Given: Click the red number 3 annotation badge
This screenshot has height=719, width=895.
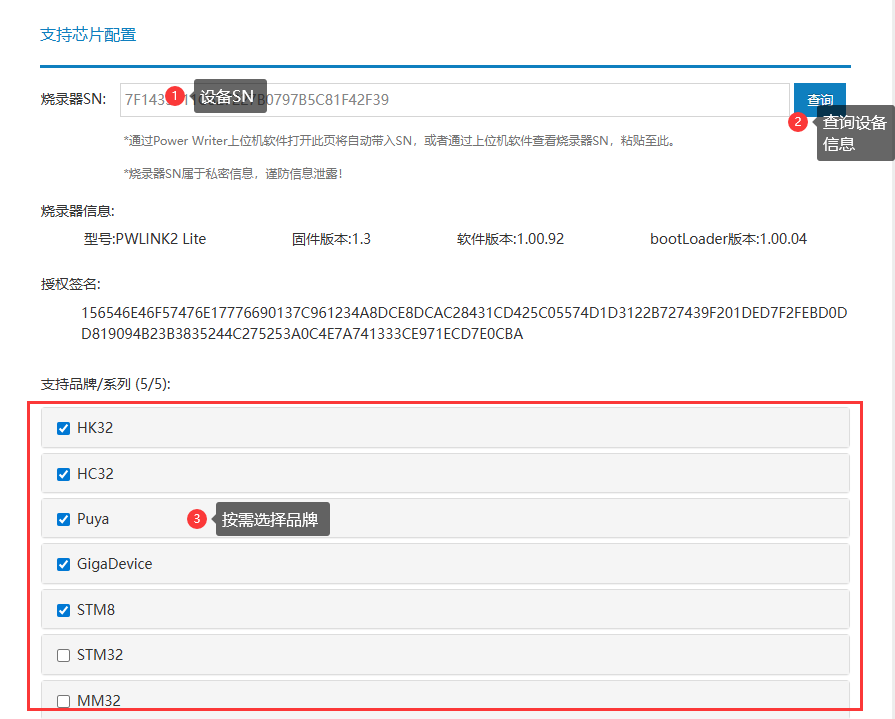Looking at the screenshot, I should pyautogui.click(x=198, y=519).
